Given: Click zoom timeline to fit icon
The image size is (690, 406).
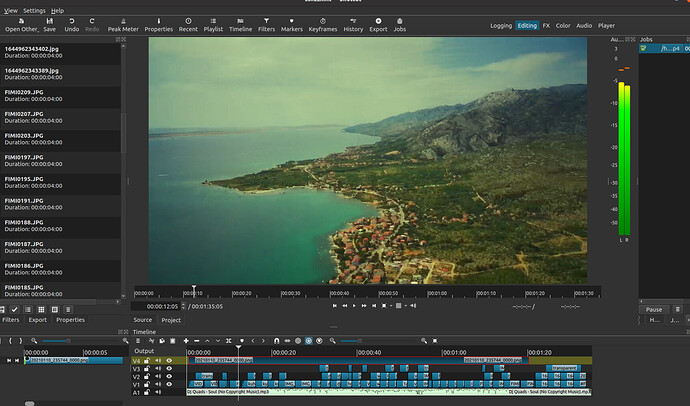Looking at the screenshot, I should point(435,341).
